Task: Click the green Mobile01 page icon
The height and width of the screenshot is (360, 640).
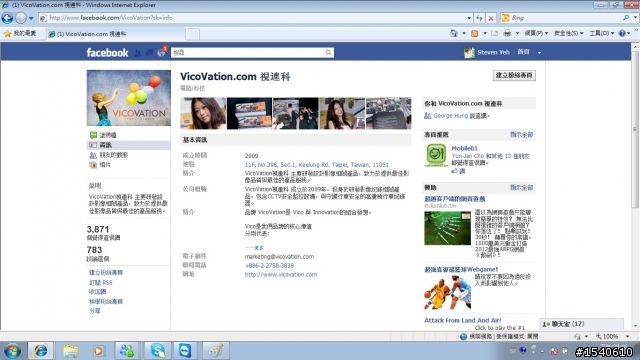Action: (x=436, y=155)
